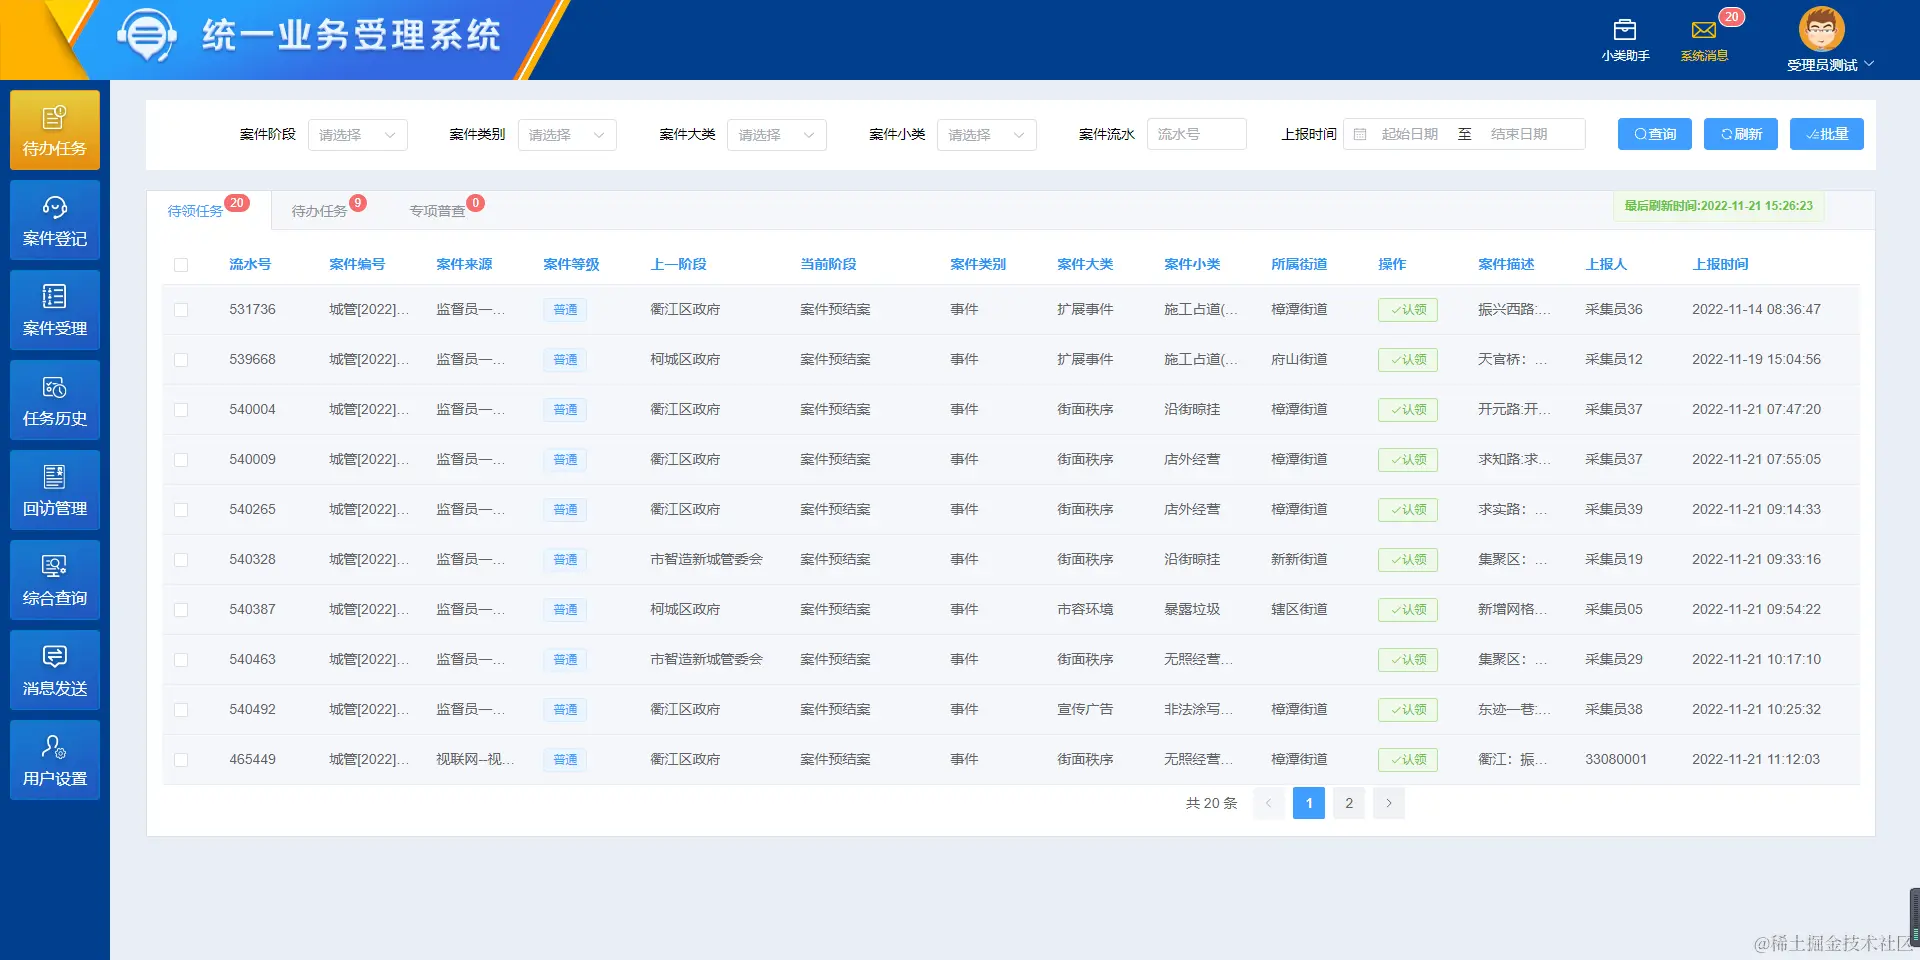Click timestamp 2022-11-21 10:17:10
Viewport: 1920px width, 960px height.
(1756, 660)
